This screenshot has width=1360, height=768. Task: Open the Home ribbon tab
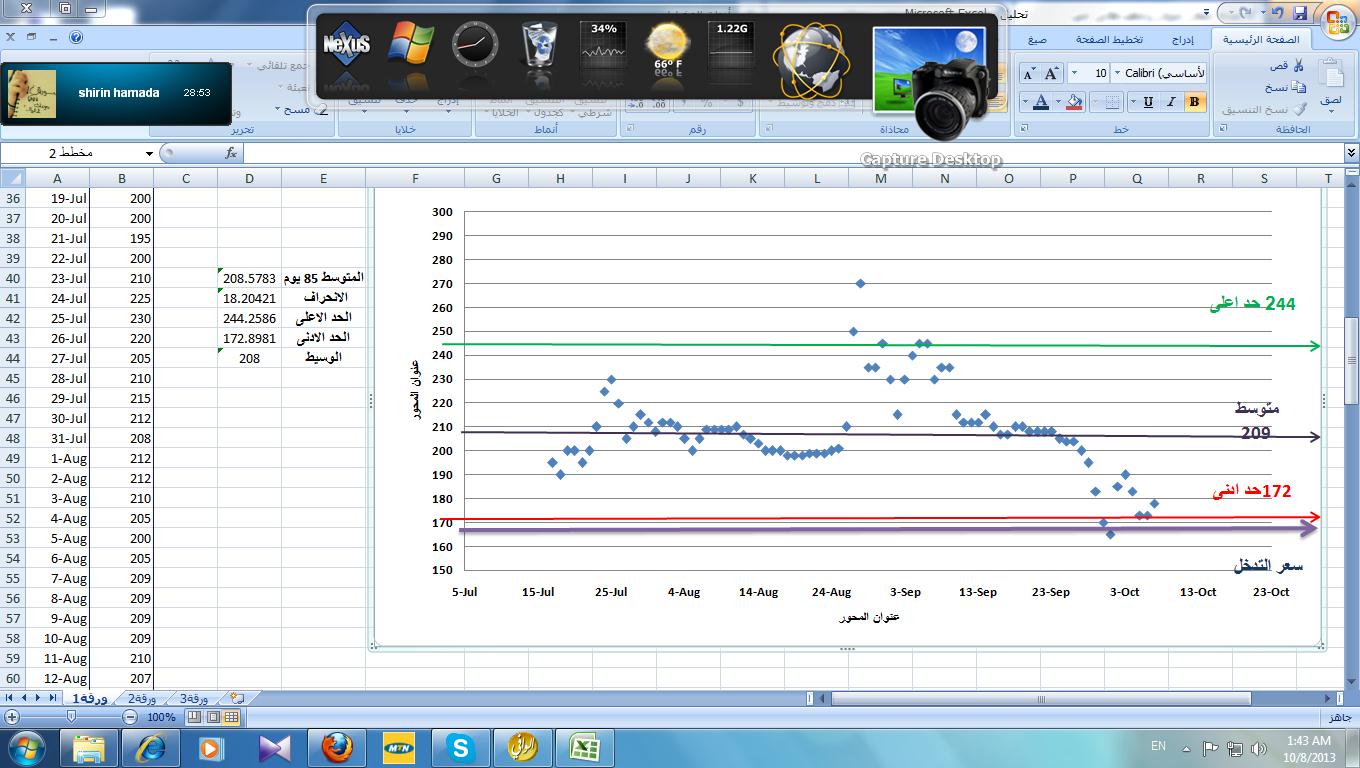(x=1261, y=40)
